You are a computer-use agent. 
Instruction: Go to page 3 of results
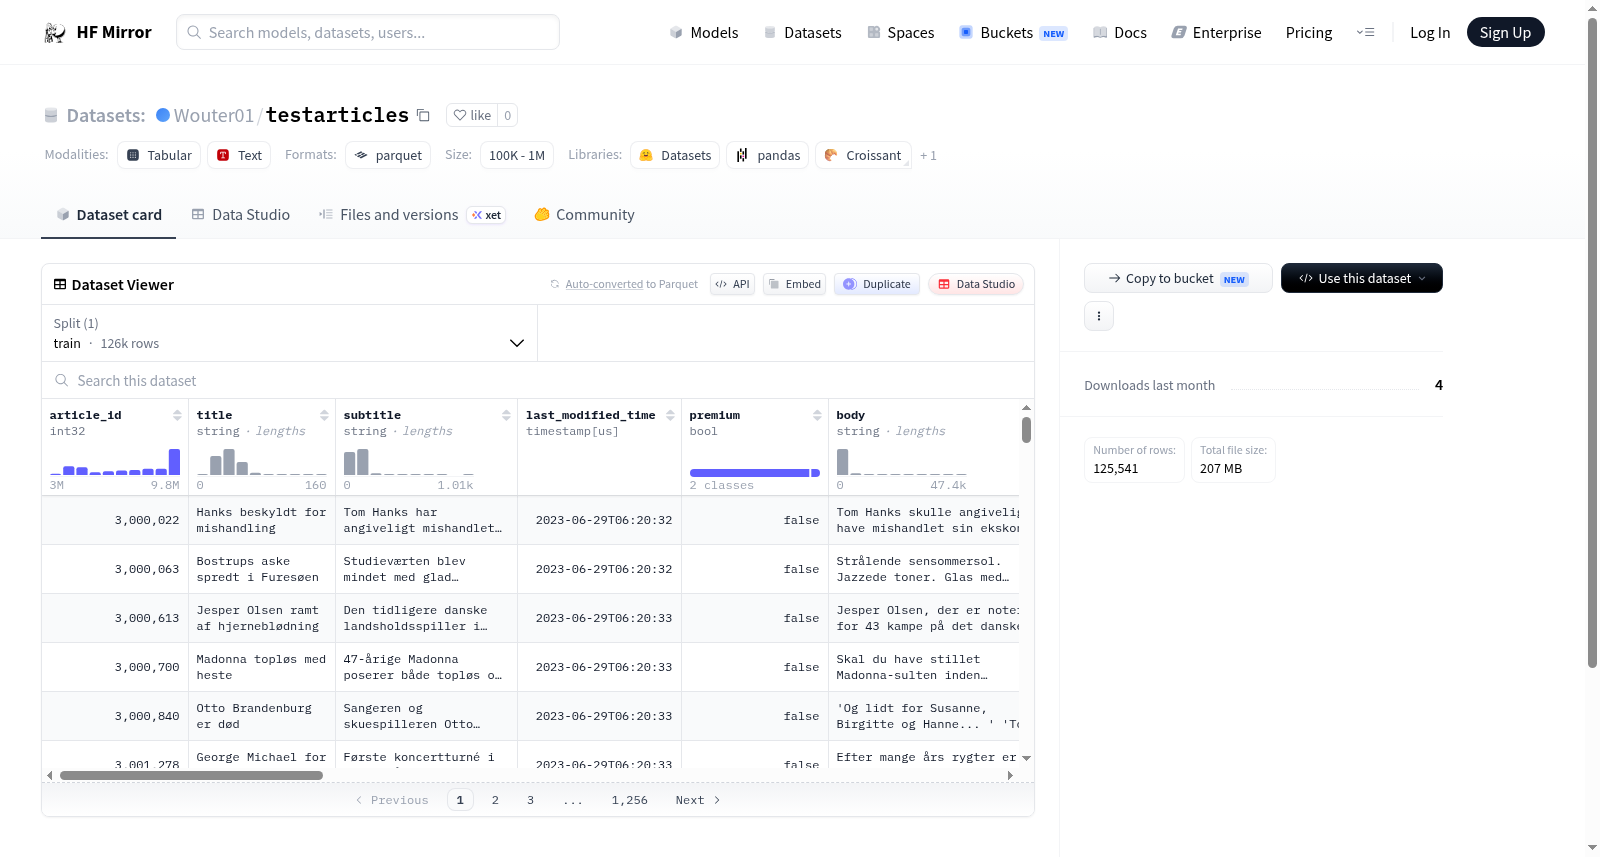(x=530, y=800)
